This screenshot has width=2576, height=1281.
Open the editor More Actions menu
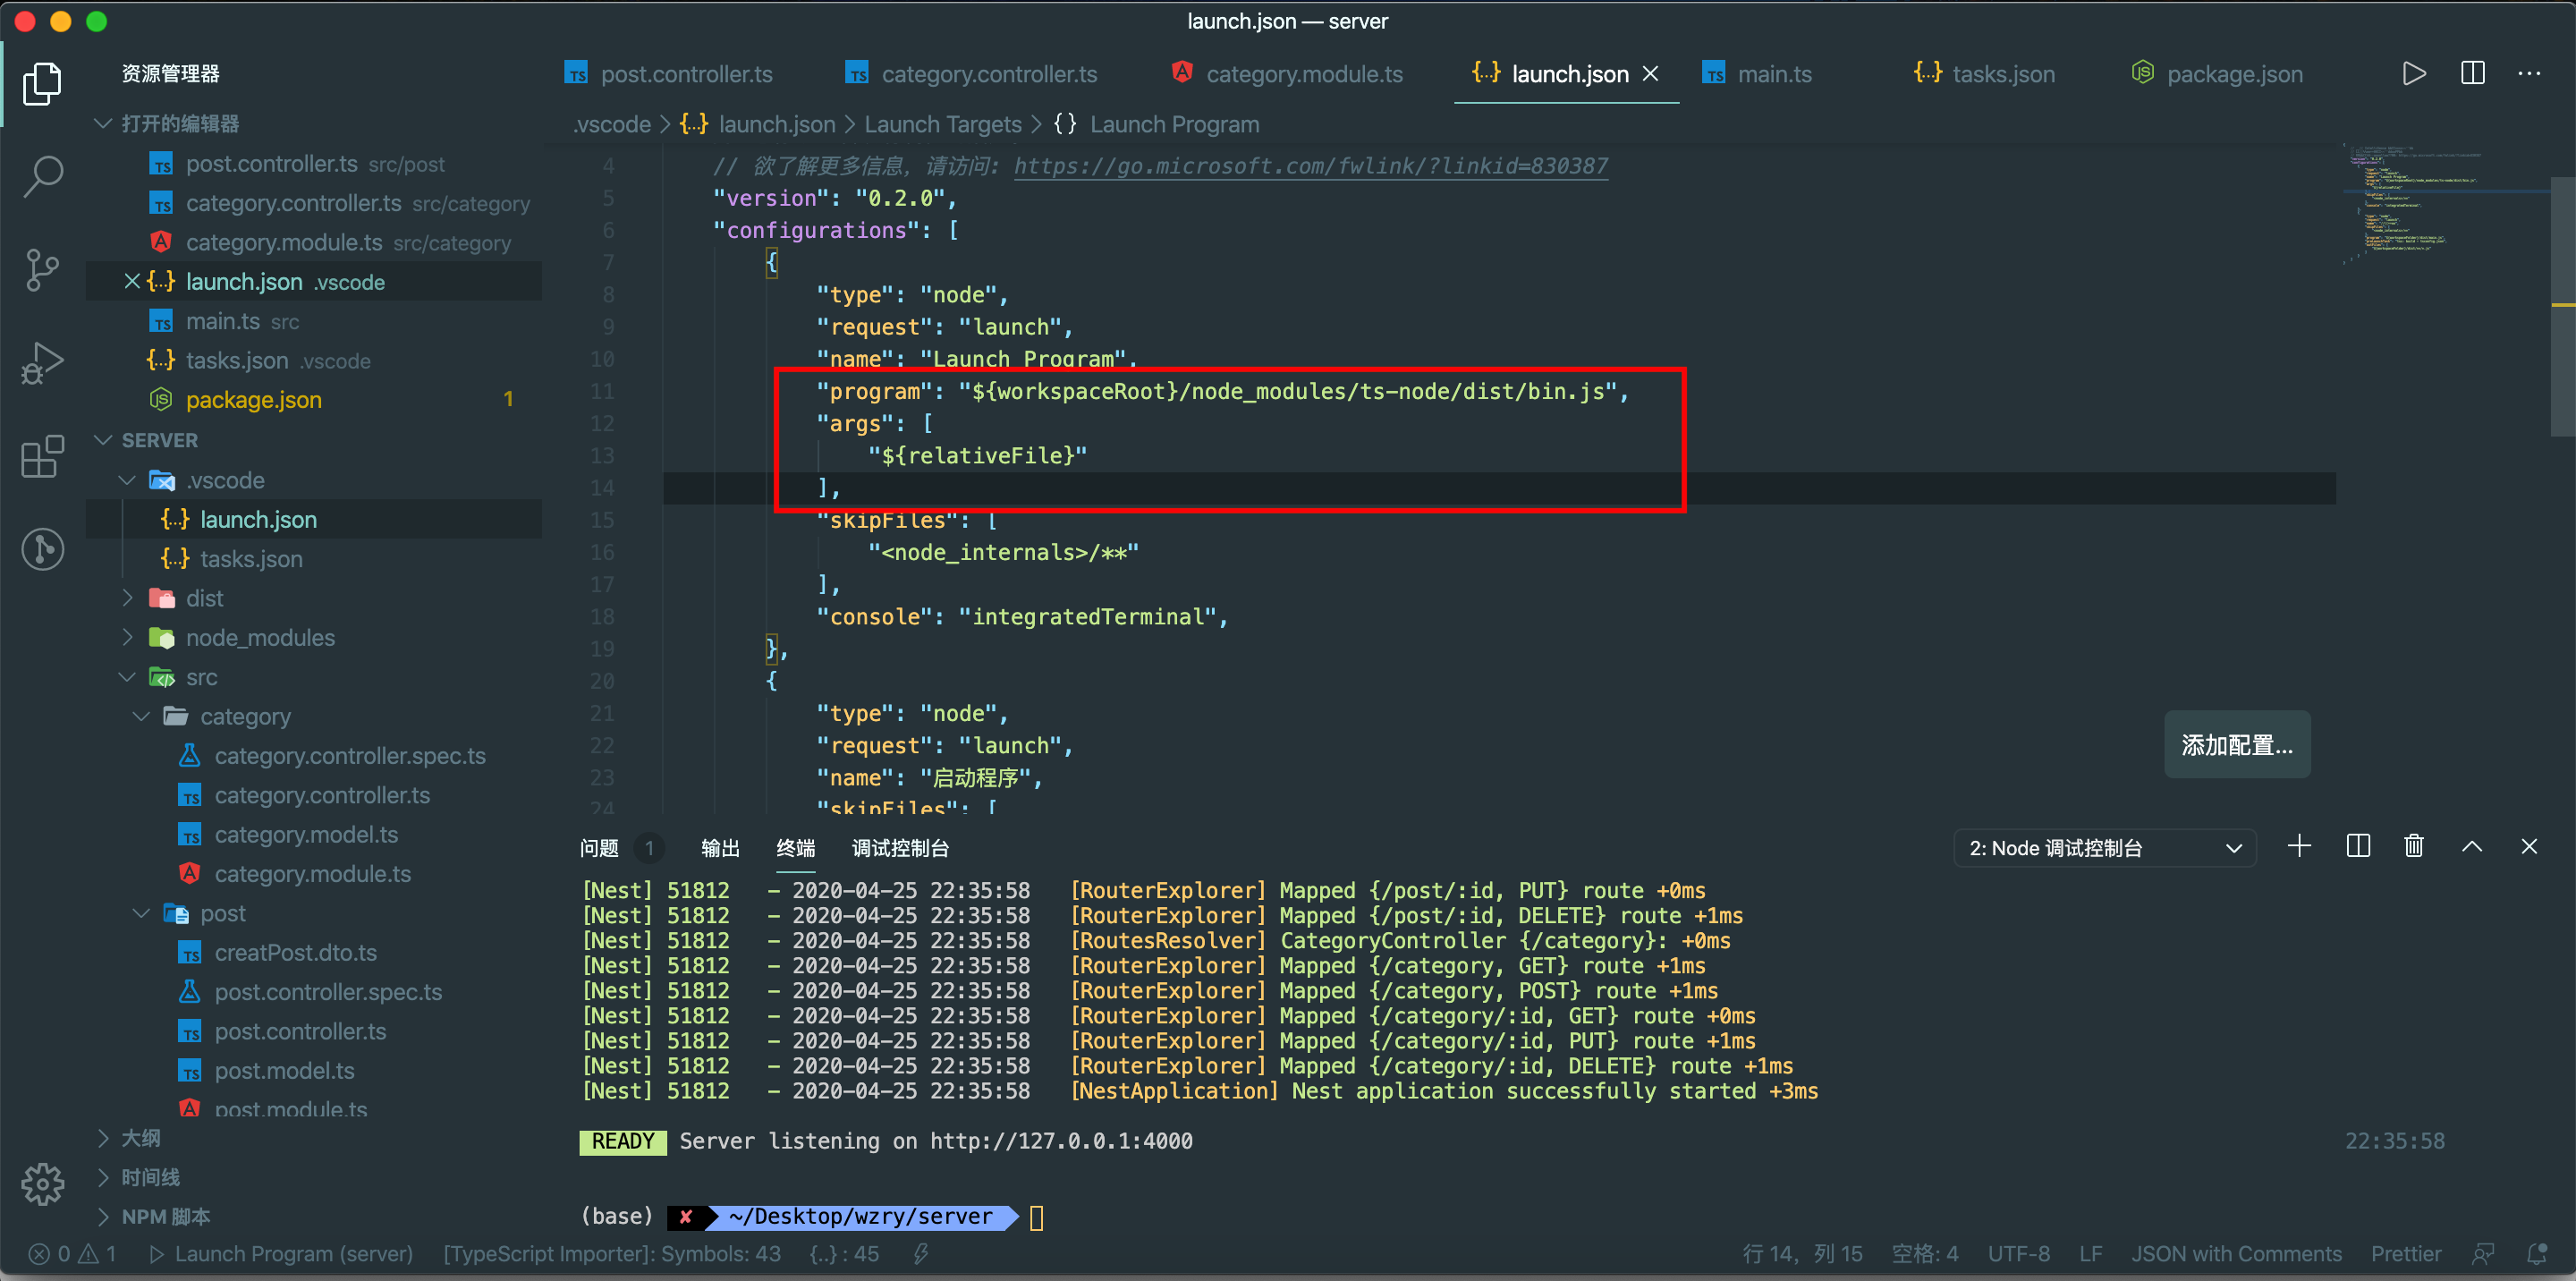coord(2529,74)
